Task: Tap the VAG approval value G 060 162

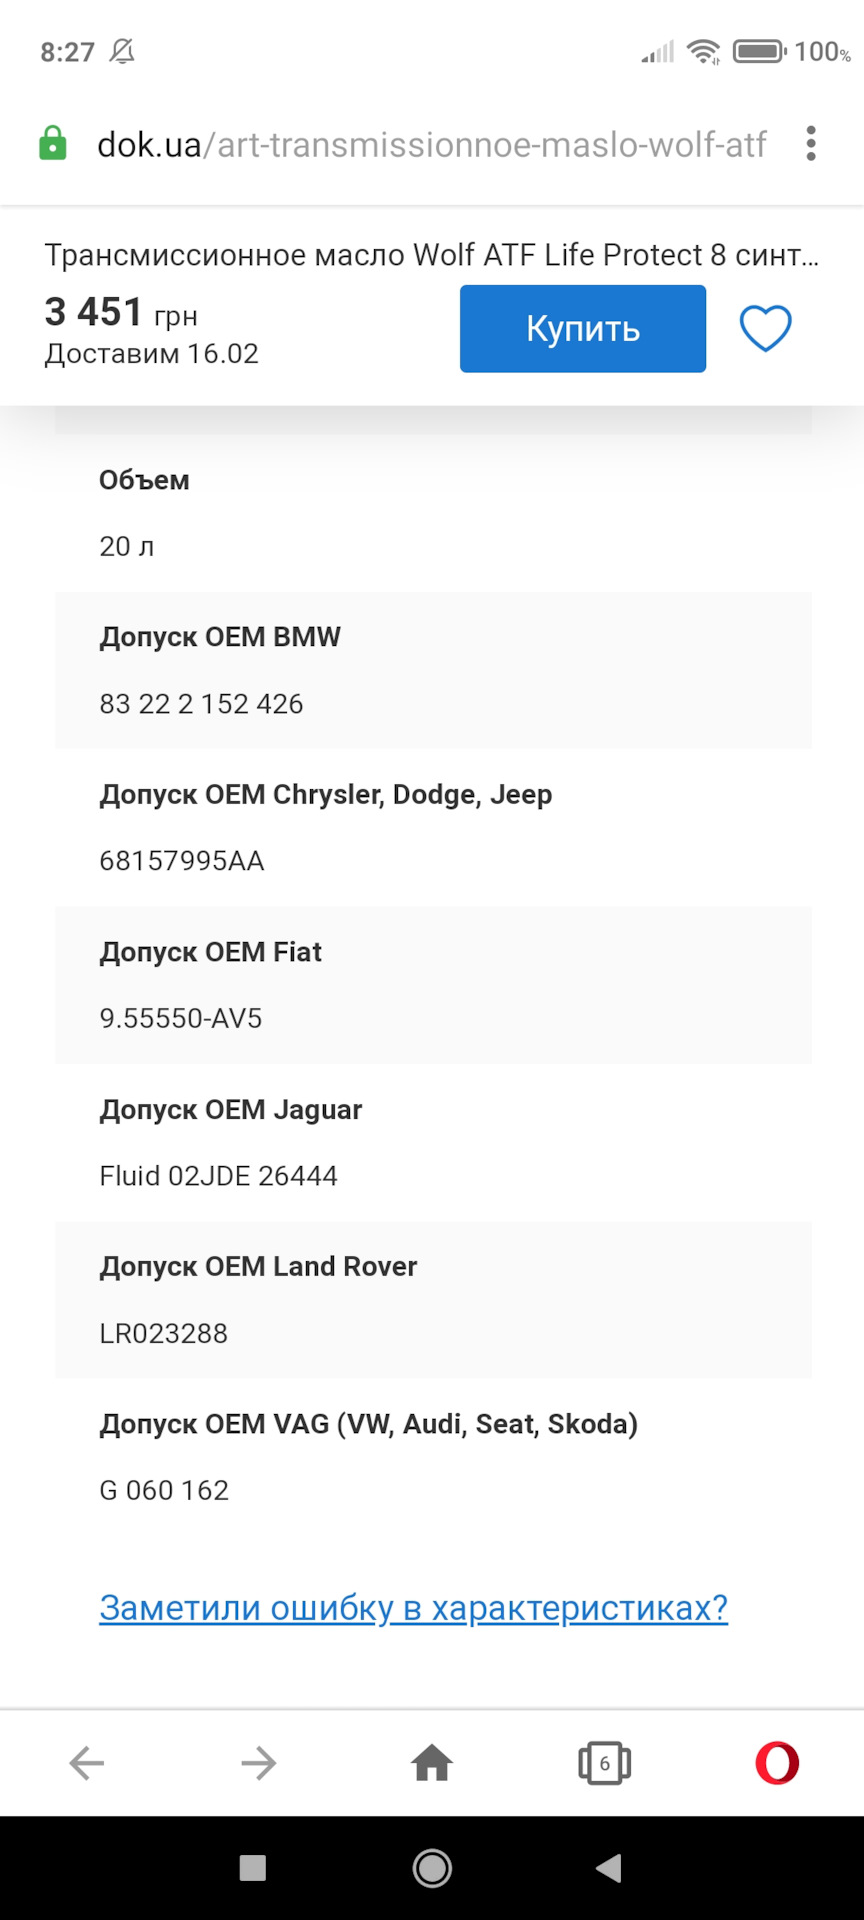Action: (x=164, y=1490)
